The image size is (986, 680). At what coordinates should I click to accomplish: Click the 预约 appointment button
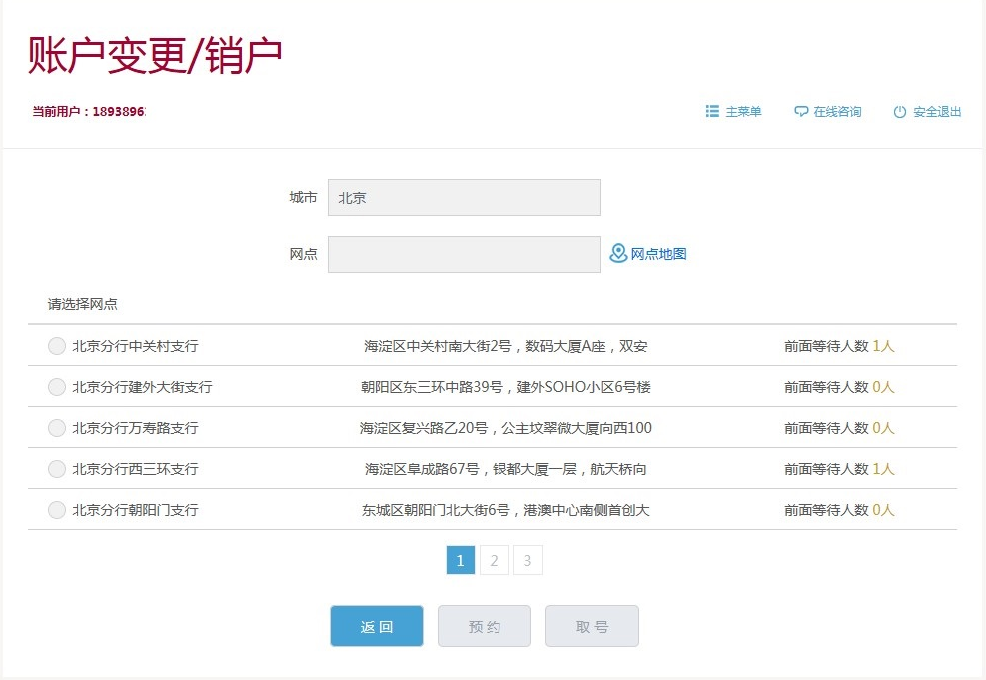tap(484, 627)
